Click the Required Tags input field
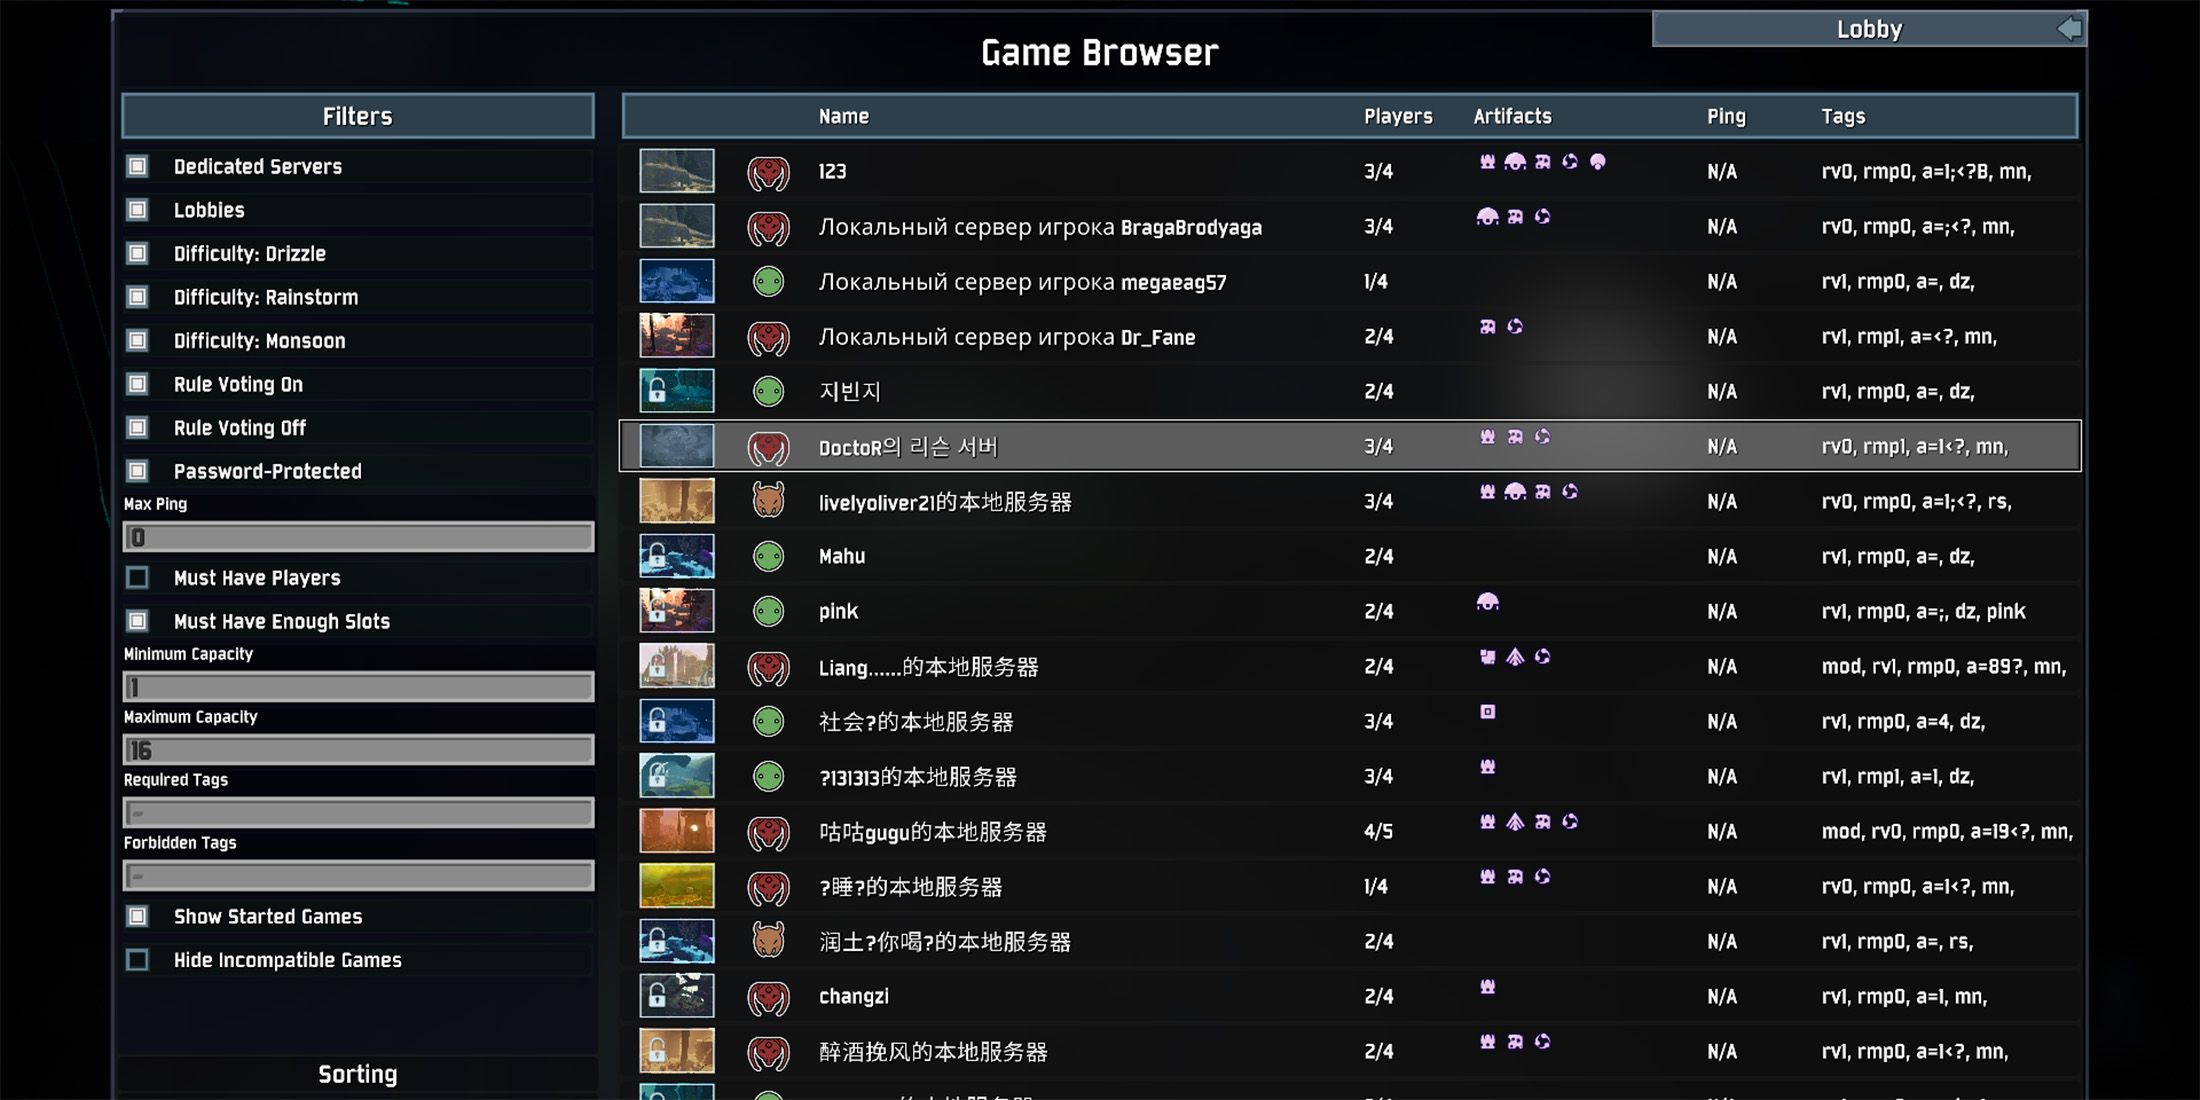Screen dimensions: 2200x1100 click(358, 812)
